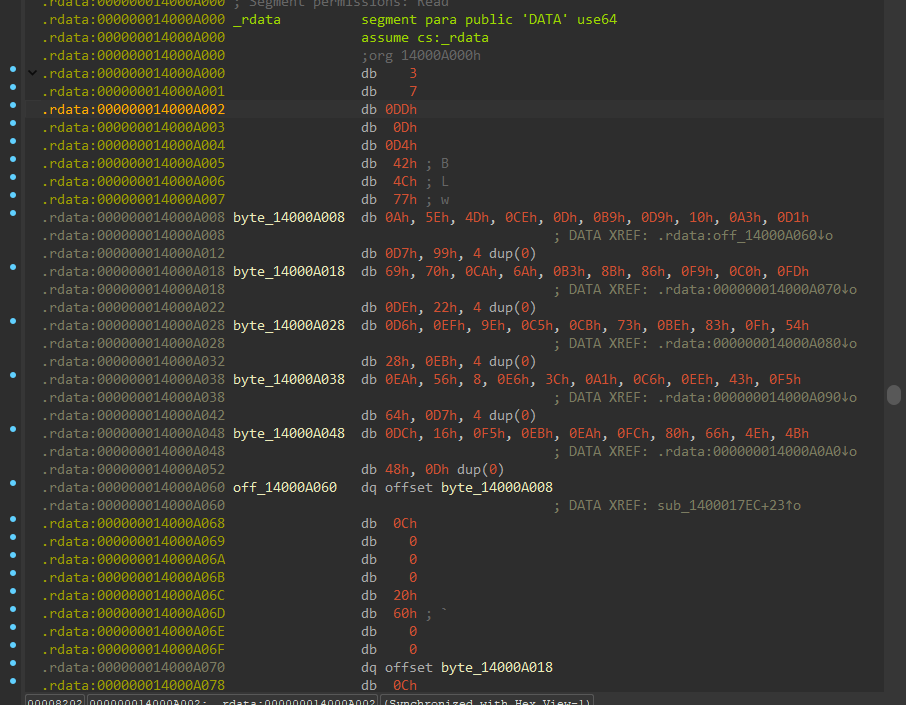This screenshot has height=705, width=906.
Task: Toggle breakpoint dot beside db 42h ; B
Action: 13,159
